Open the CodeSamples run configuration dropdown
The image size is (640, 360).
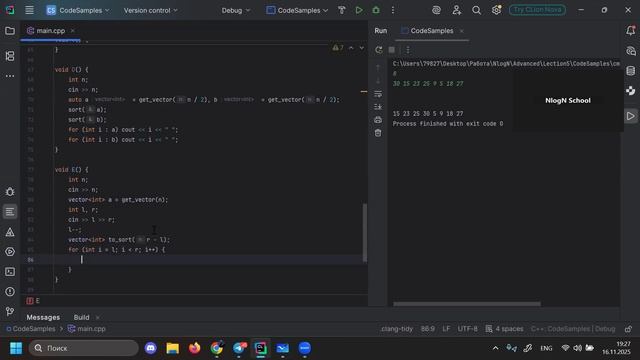click(x=297, y=10)
